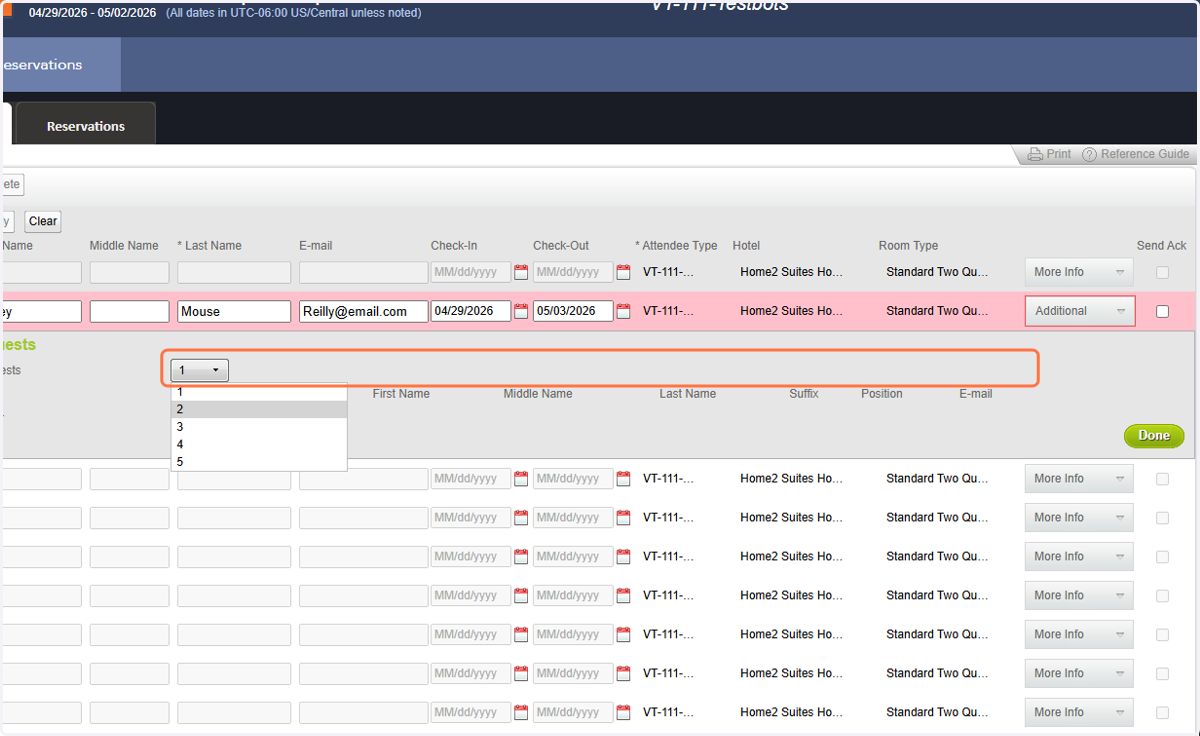Image resolution: width=1200 pixels, height=736 pixels.
Task: Open the guest count dropdown showing 1
Action: 200,370
